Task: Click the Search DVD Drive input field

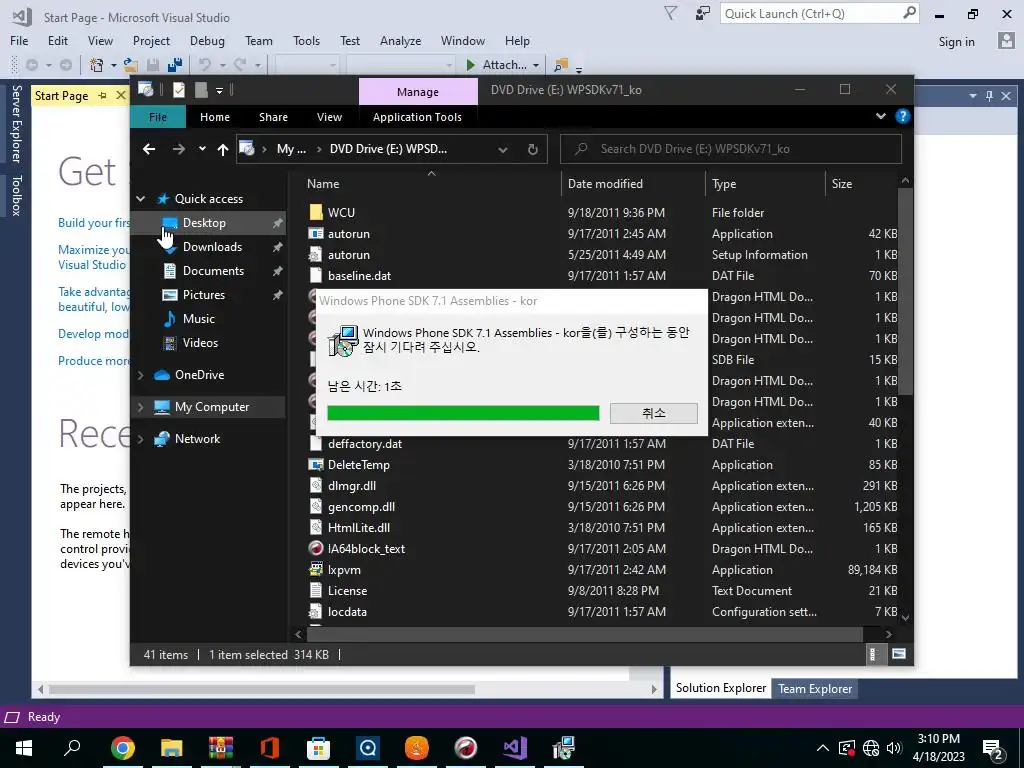Action: point(731,149)
